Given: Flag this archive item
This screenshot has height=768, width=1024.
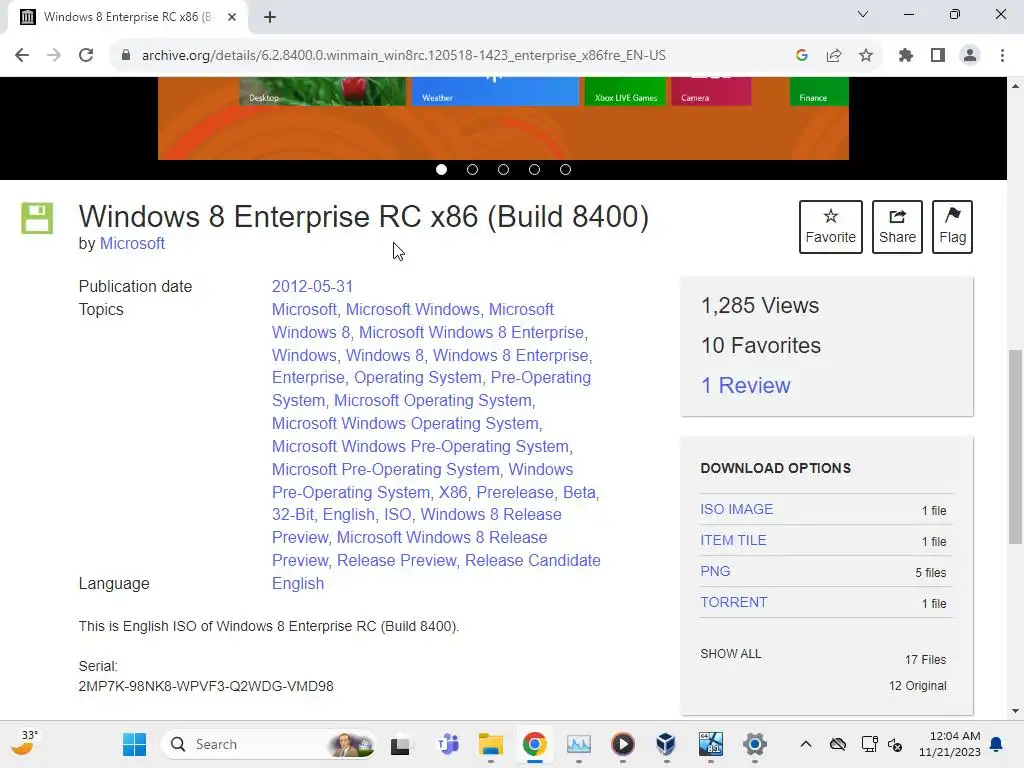Looking at the screenshot, I should point(952,227).
